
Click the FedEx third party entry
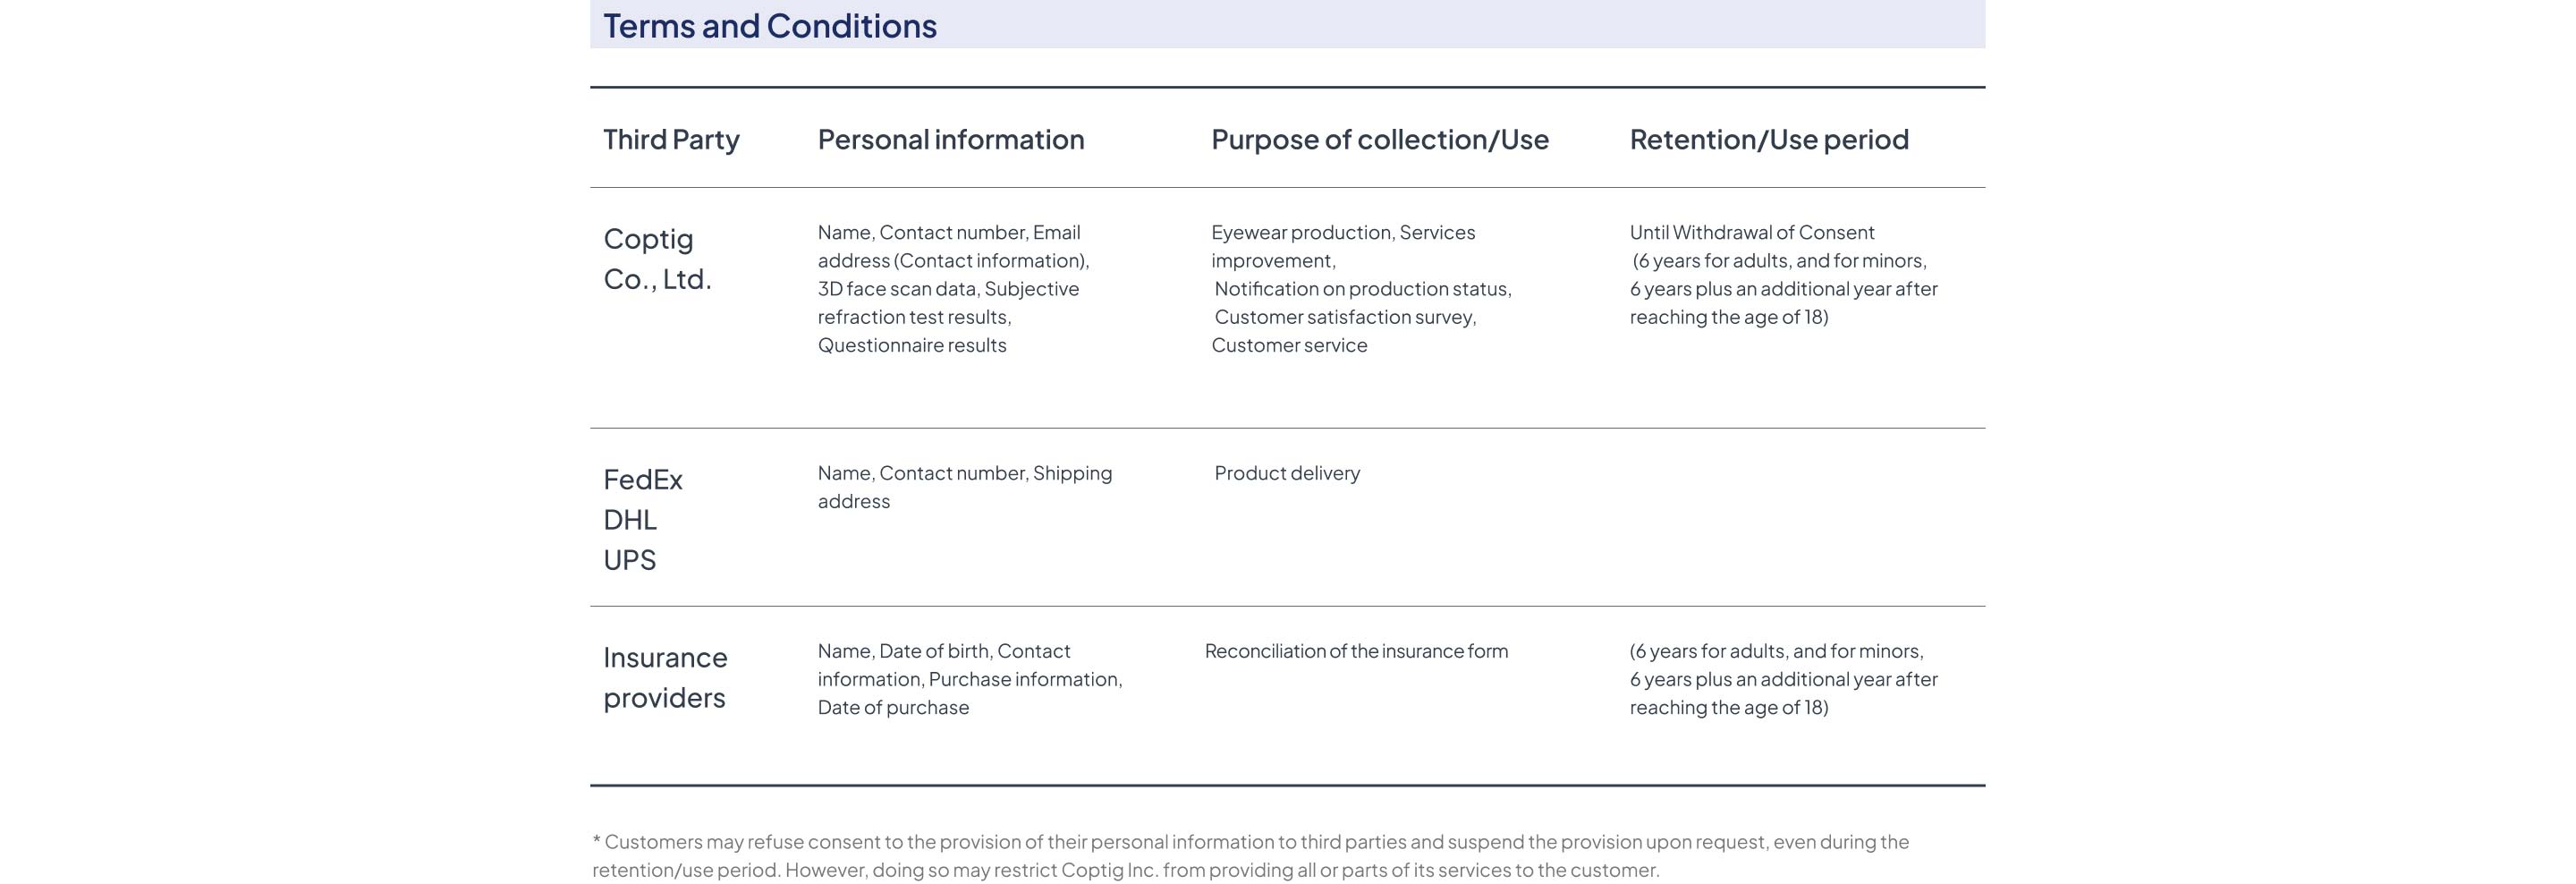pyautogui.click(x=643, y=480)
